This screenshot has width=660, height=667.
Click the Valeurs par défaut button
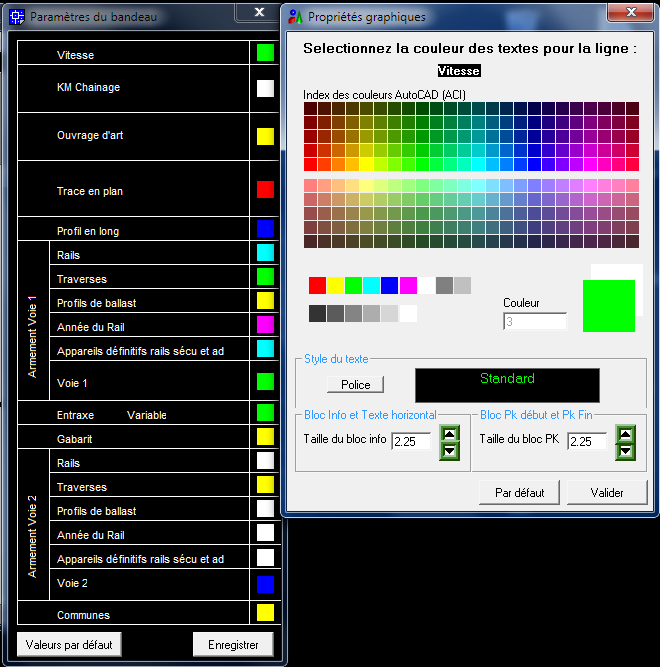[x=69, y=644]
